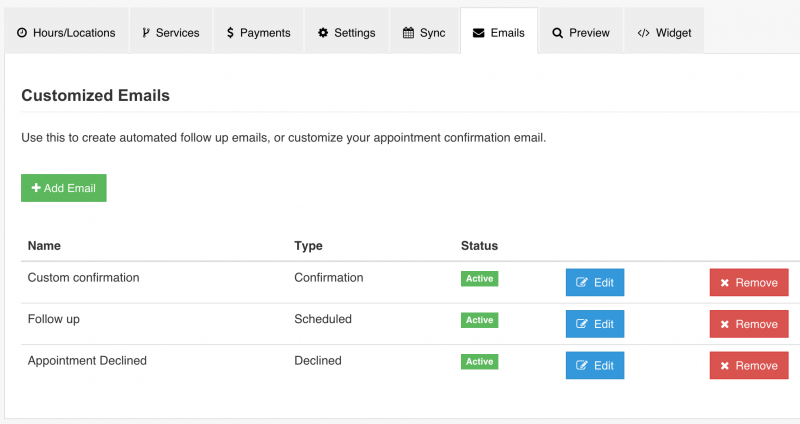Click the Add Email button
The width and height of the screenshot is (800, 424).
click(x=64, y=188)
